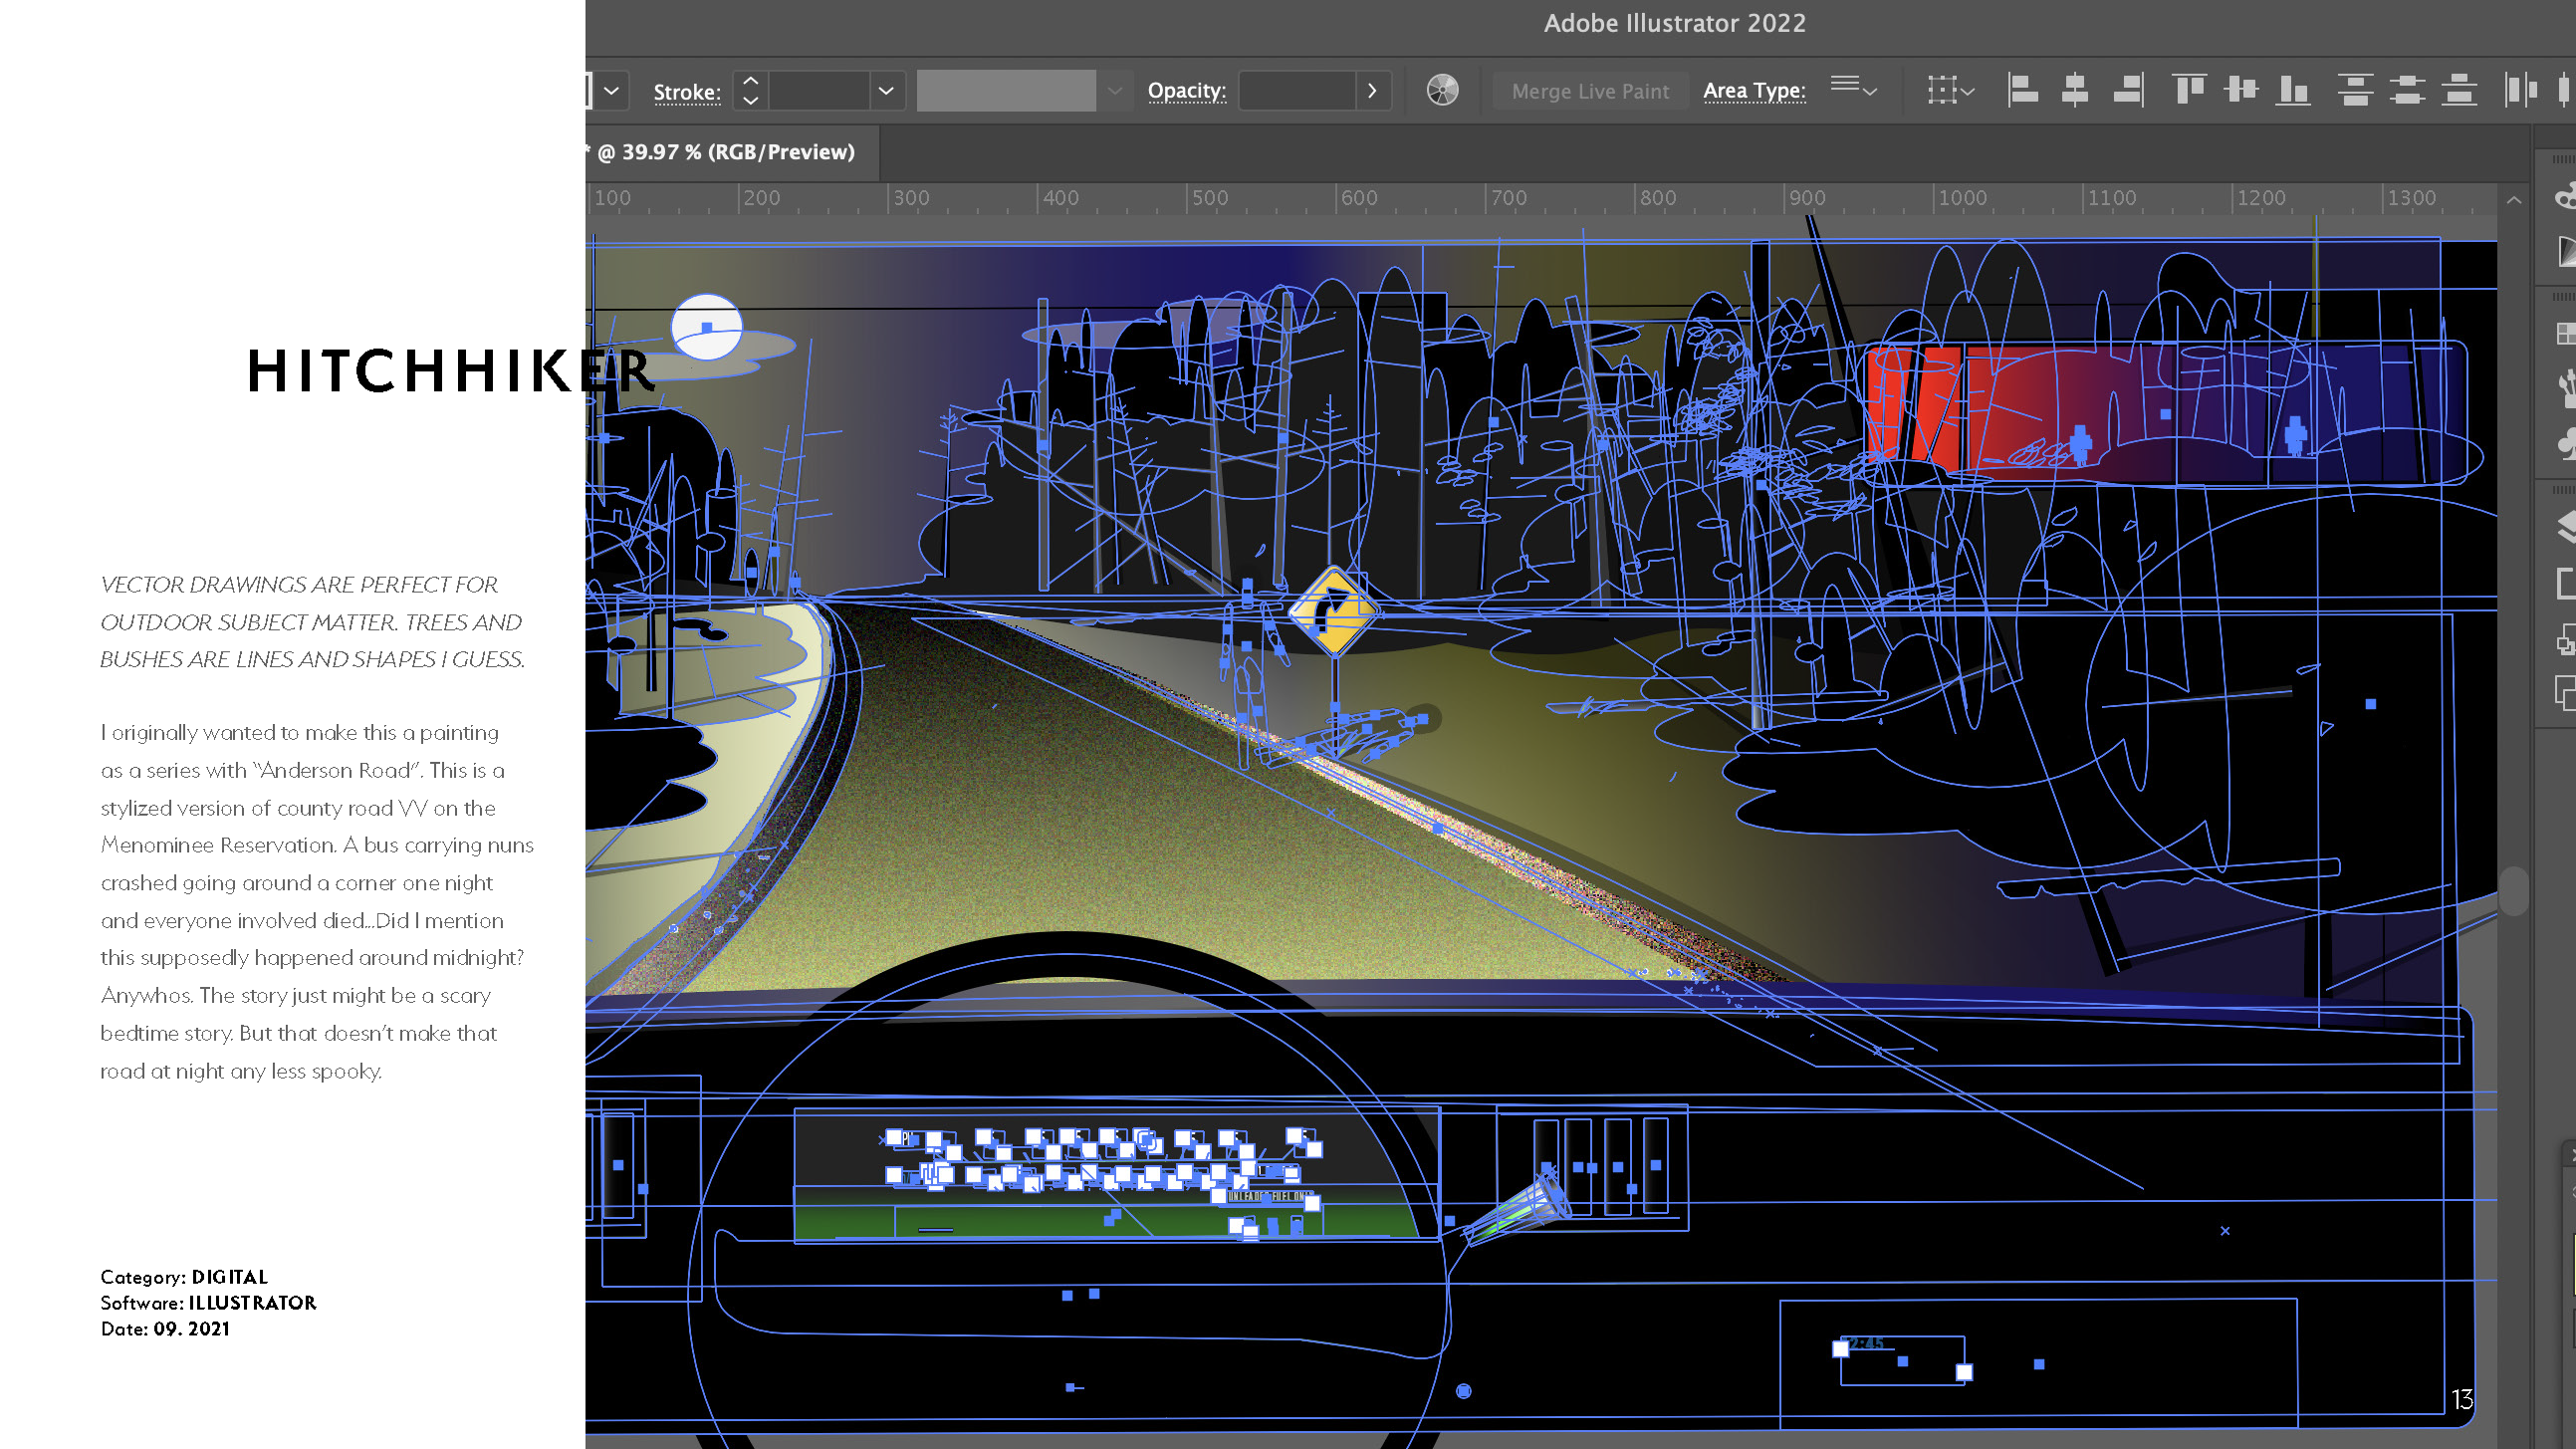Open the variable width profile dropdown arrow
The height and width of the screenshot is (1449, 2576).
click(1114, 91)
